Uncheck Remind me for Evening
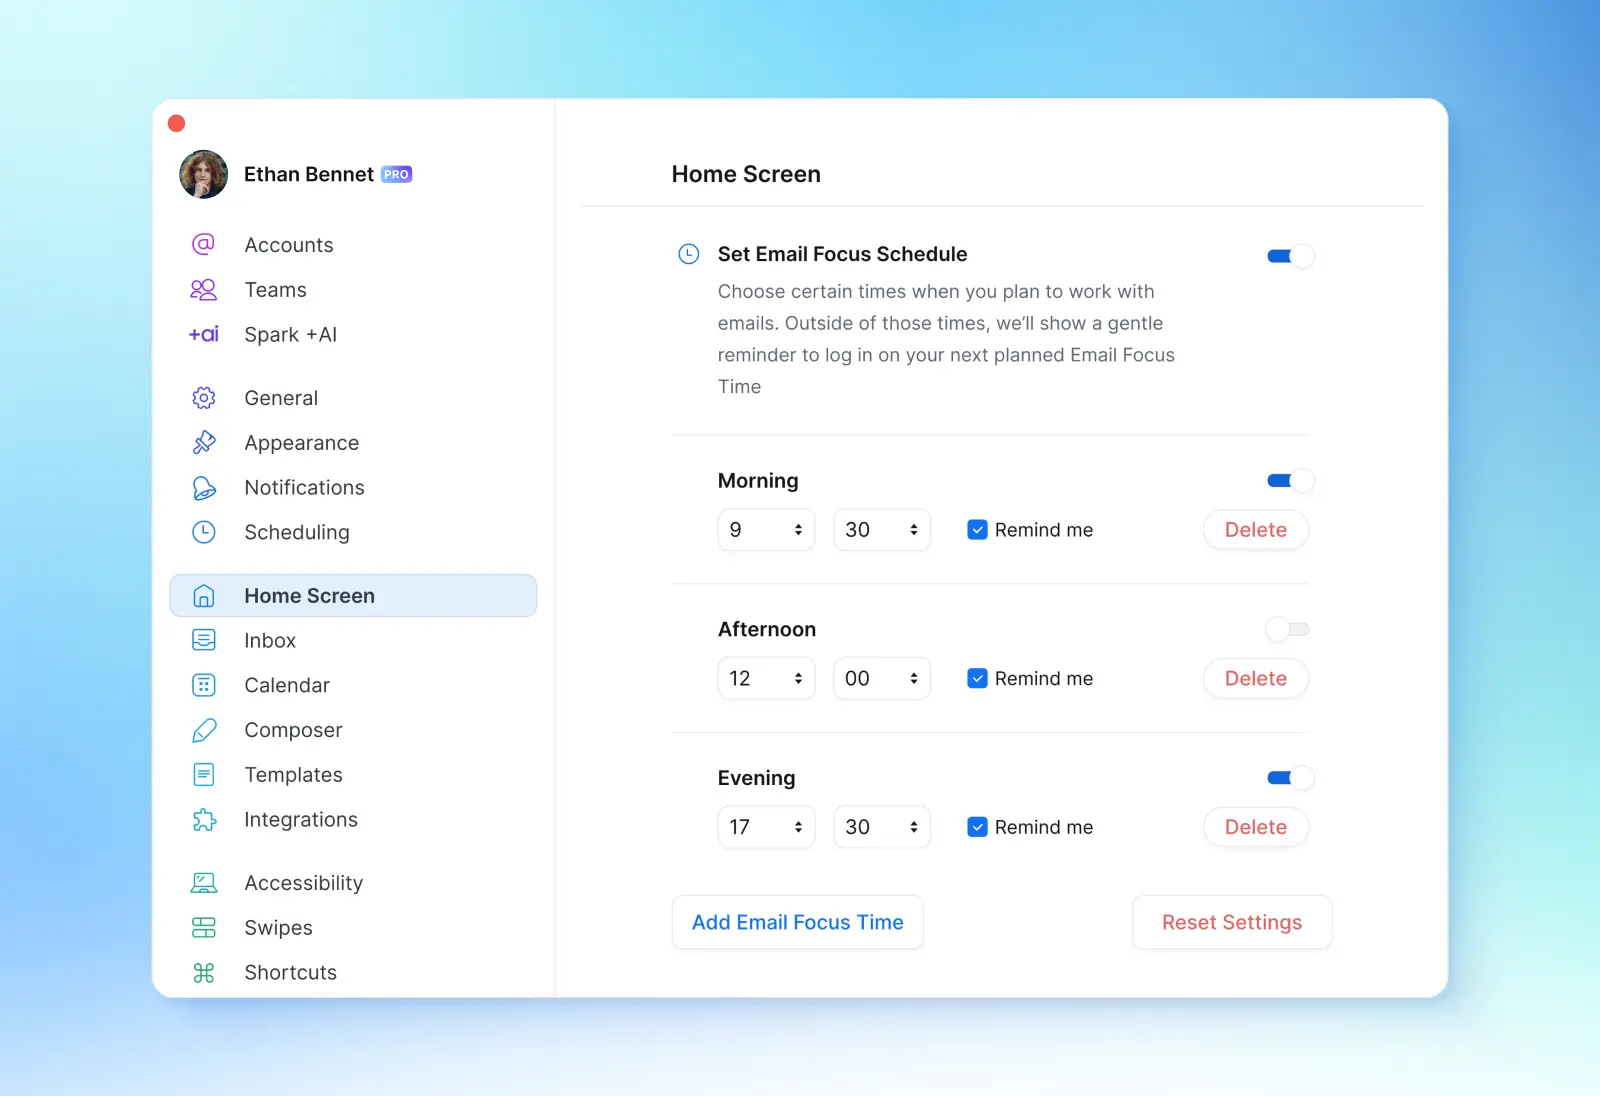 click(977, 827)
